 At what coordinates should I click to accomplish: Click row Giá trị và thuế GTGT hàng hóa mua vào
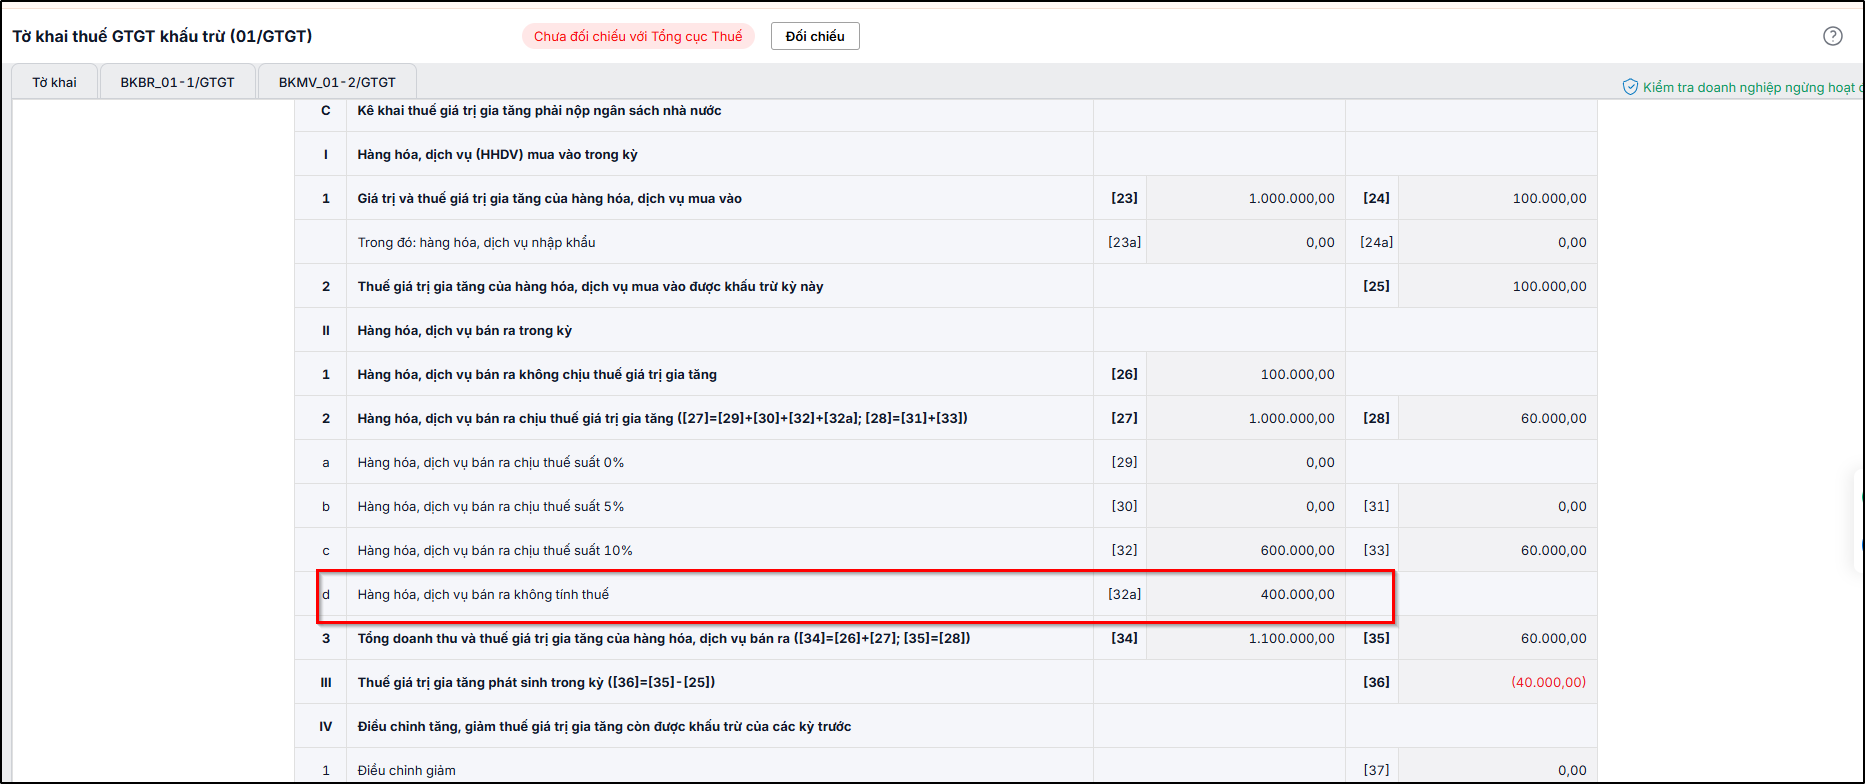point(945,198)
